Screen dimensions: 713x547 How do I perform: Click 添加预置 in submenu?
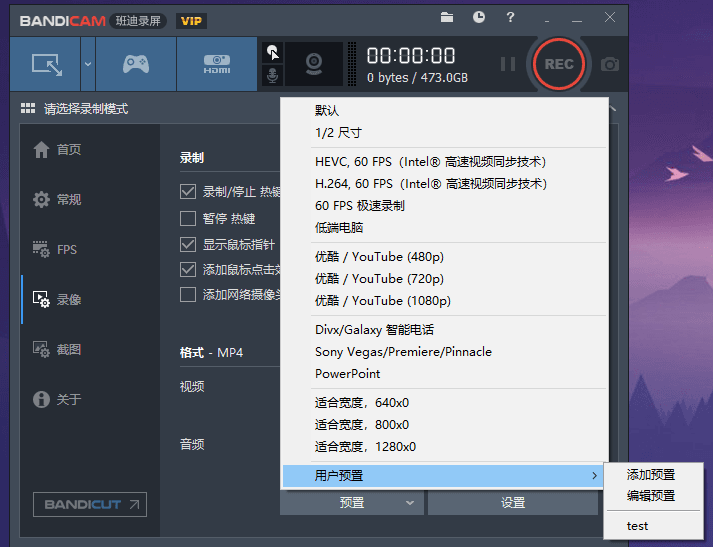point(653,475)
